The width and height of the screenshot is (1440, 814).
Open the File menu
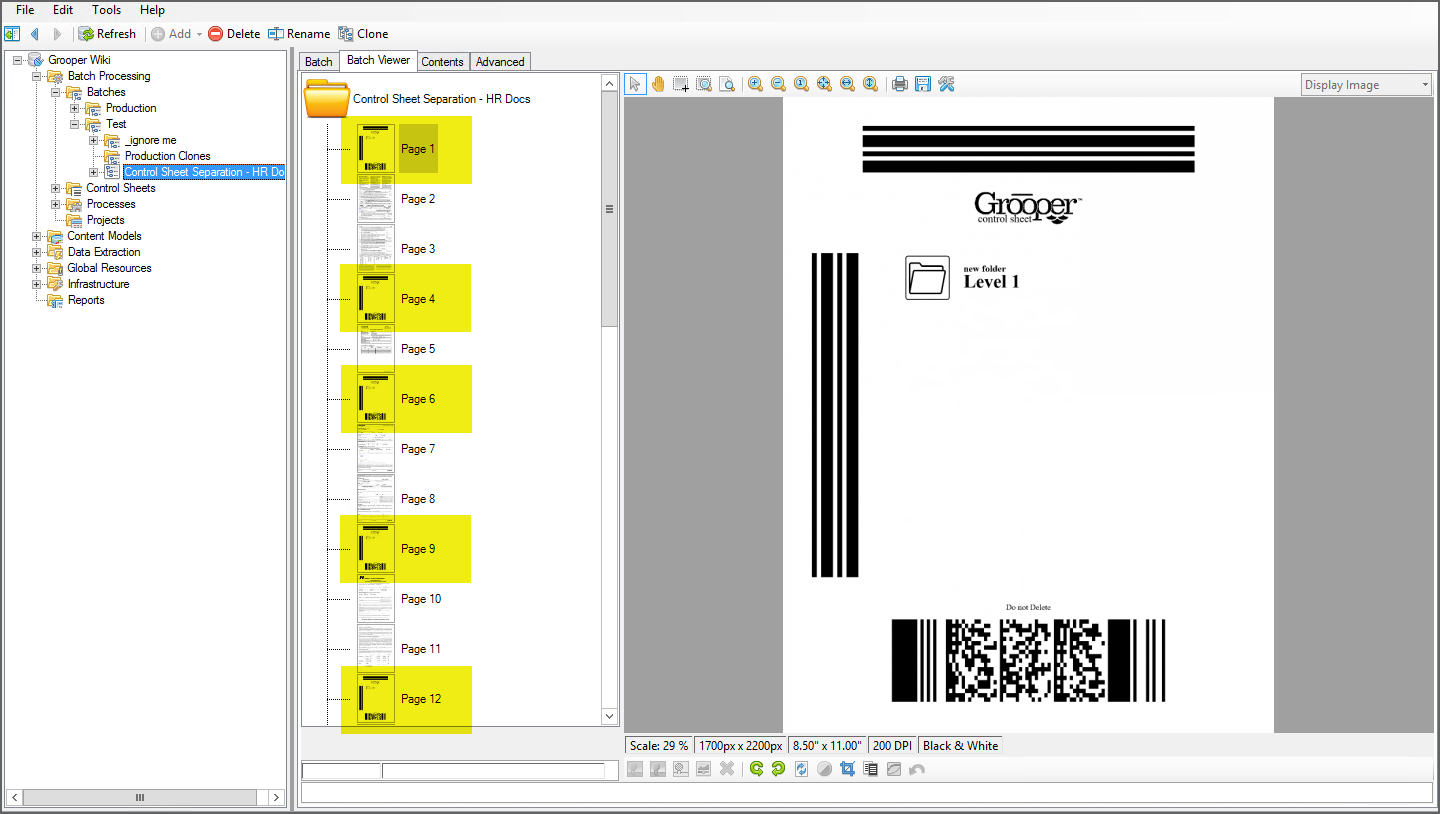click(25, 10)
